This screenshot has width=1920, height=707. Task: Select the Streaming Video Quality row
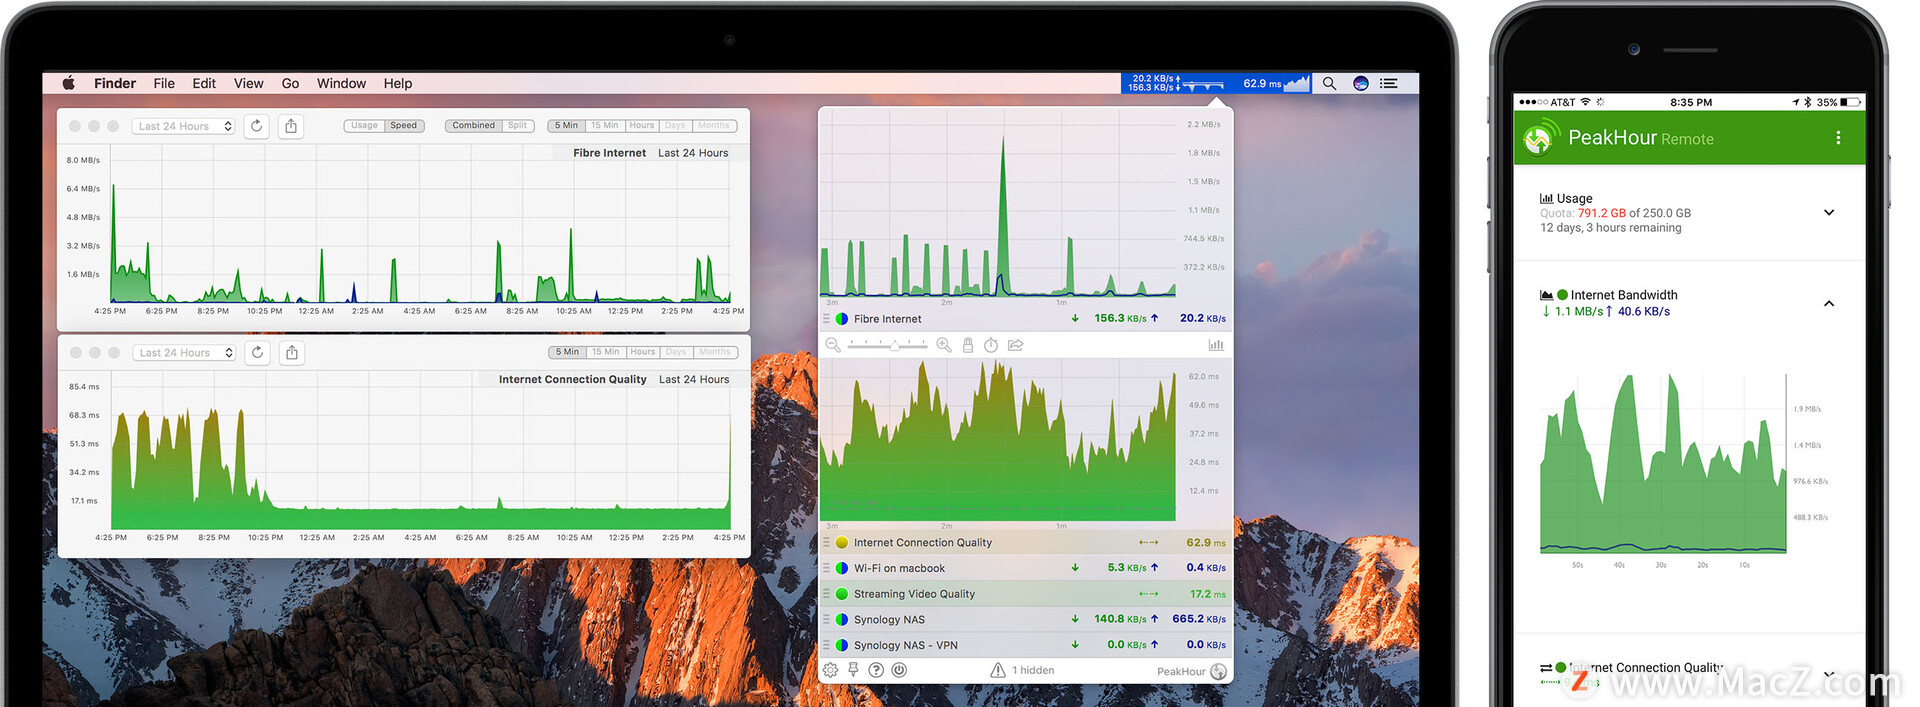click(x=1026, y=594)
